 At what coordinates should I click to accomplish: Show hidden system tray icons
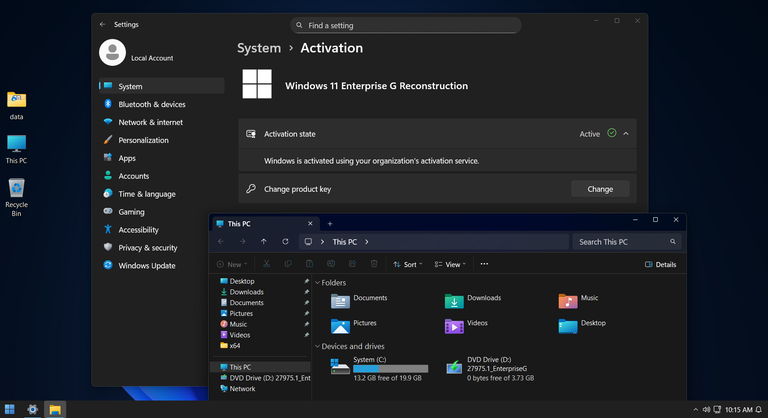pos(696,409)
